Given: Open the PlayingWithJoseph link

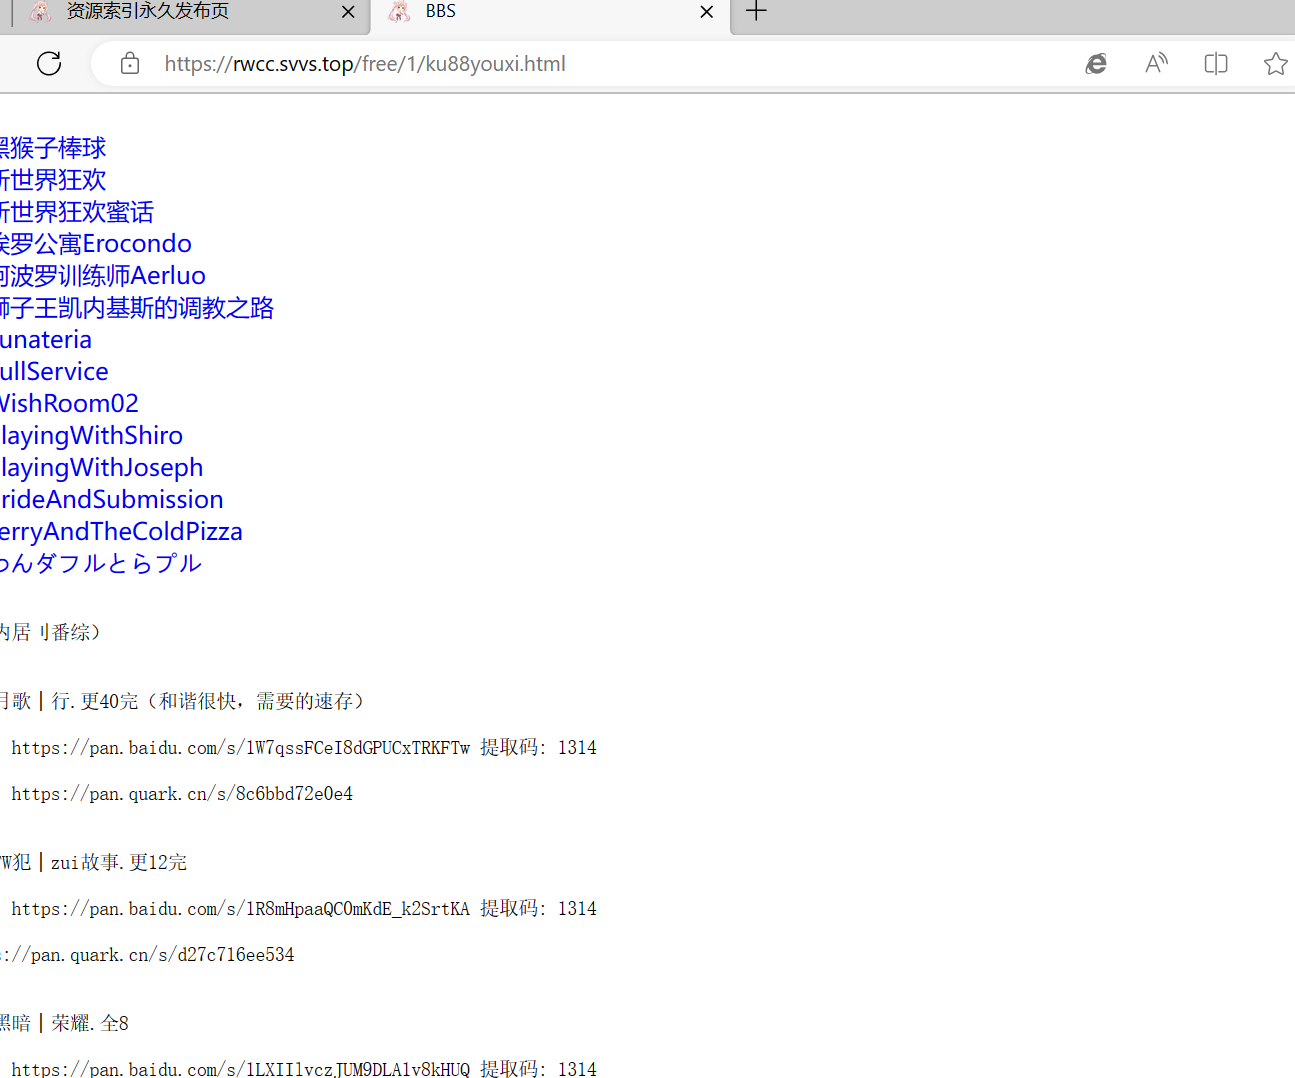Looking at the screenshot, I should (102, 468).
